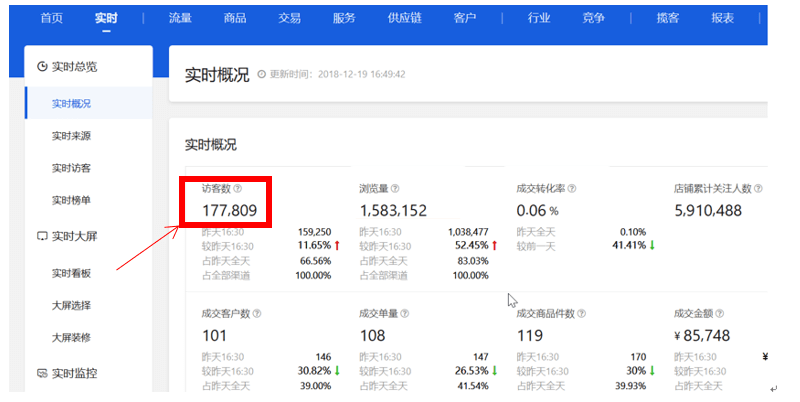Select the 实时监控 sidebar section

(x=74, y=373)
